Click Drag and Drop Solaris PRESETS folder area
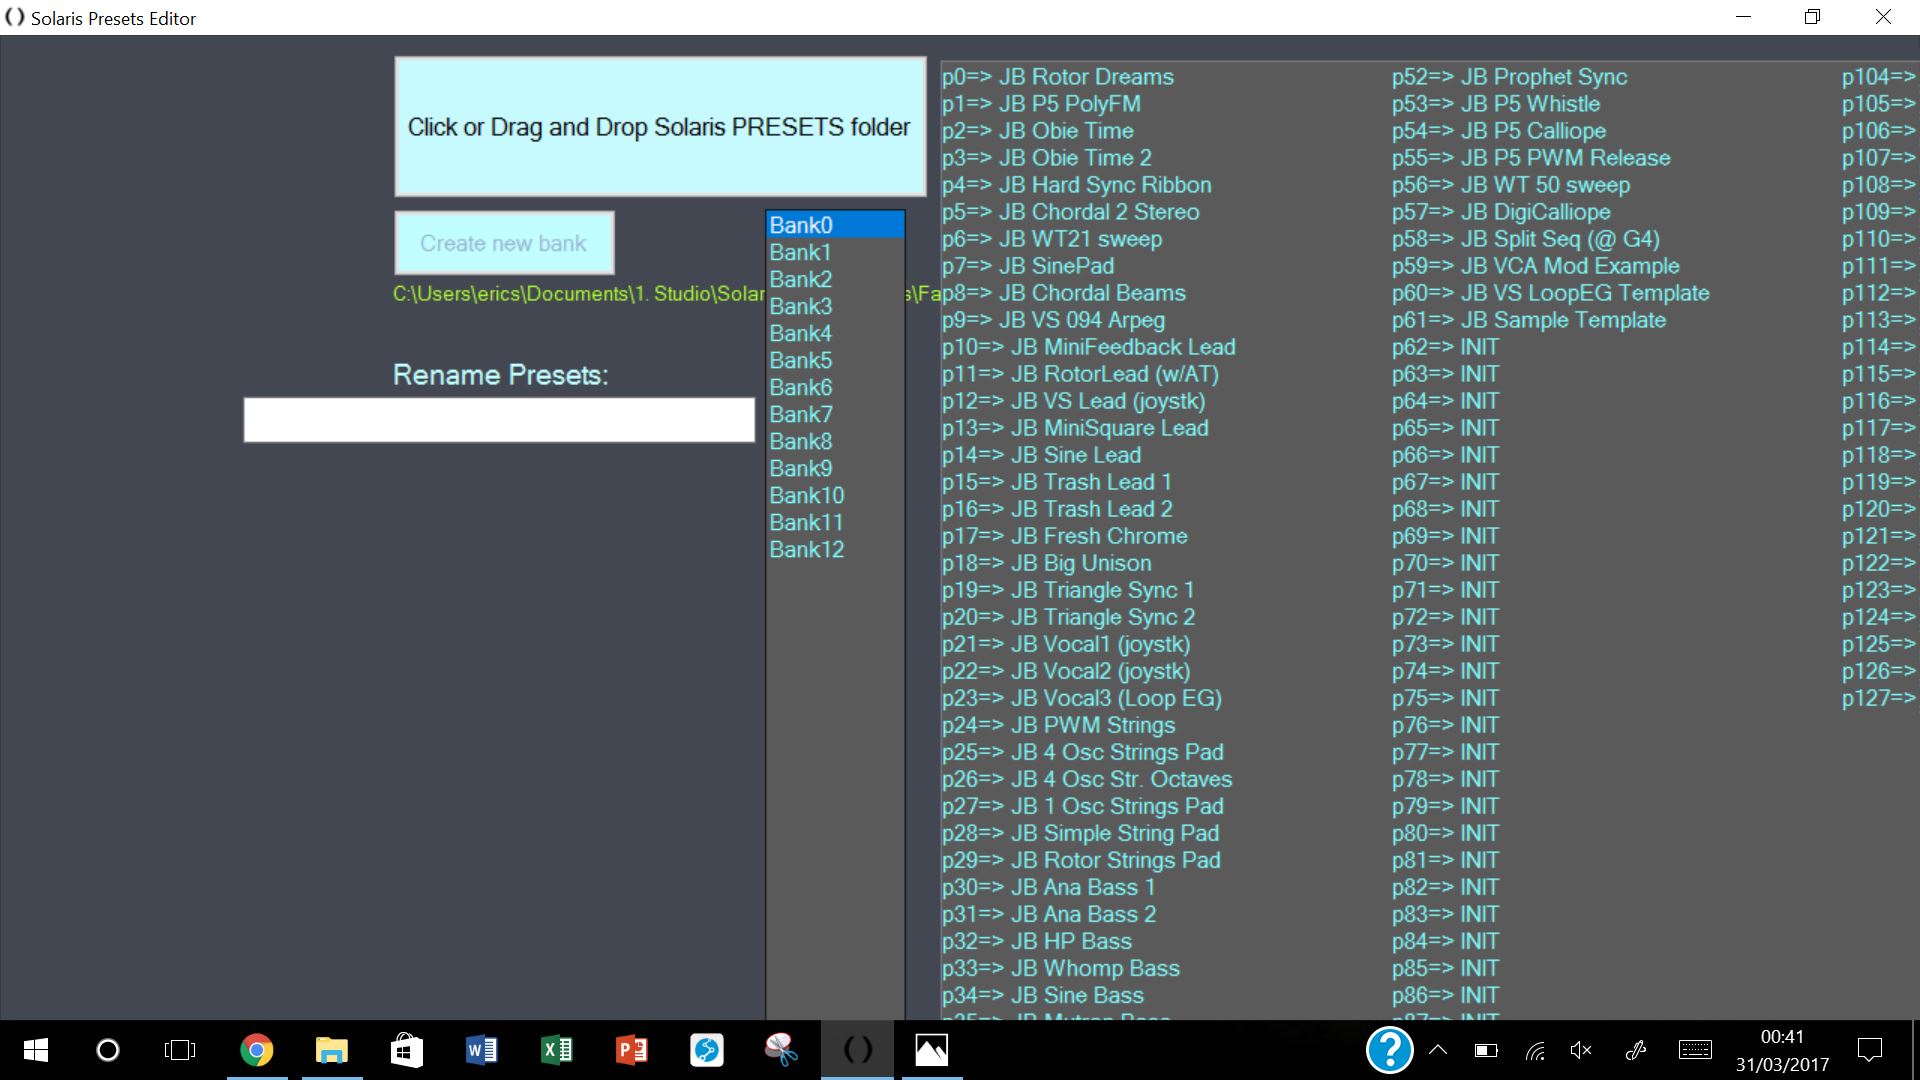Image resolution: width=1920 pixels, height=1080 pixels. click(x=660, y=126)
